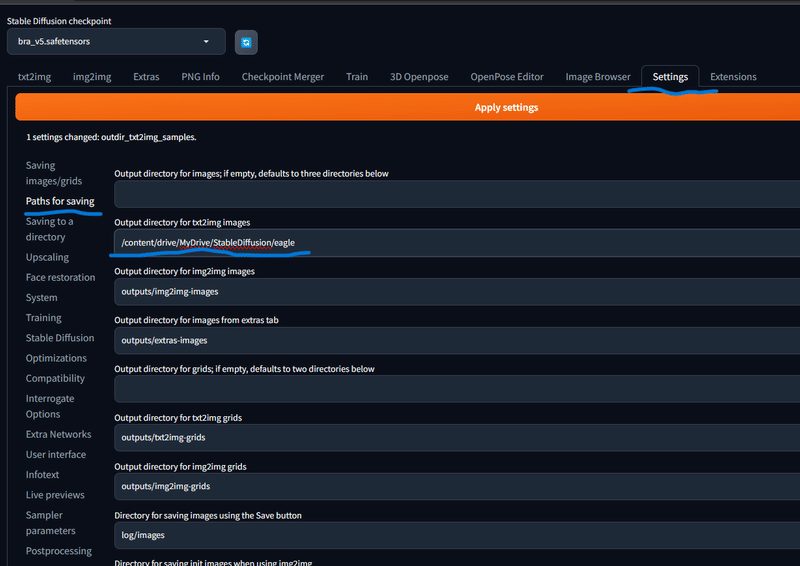
Task: Open the Train tab
Action: 357,77
